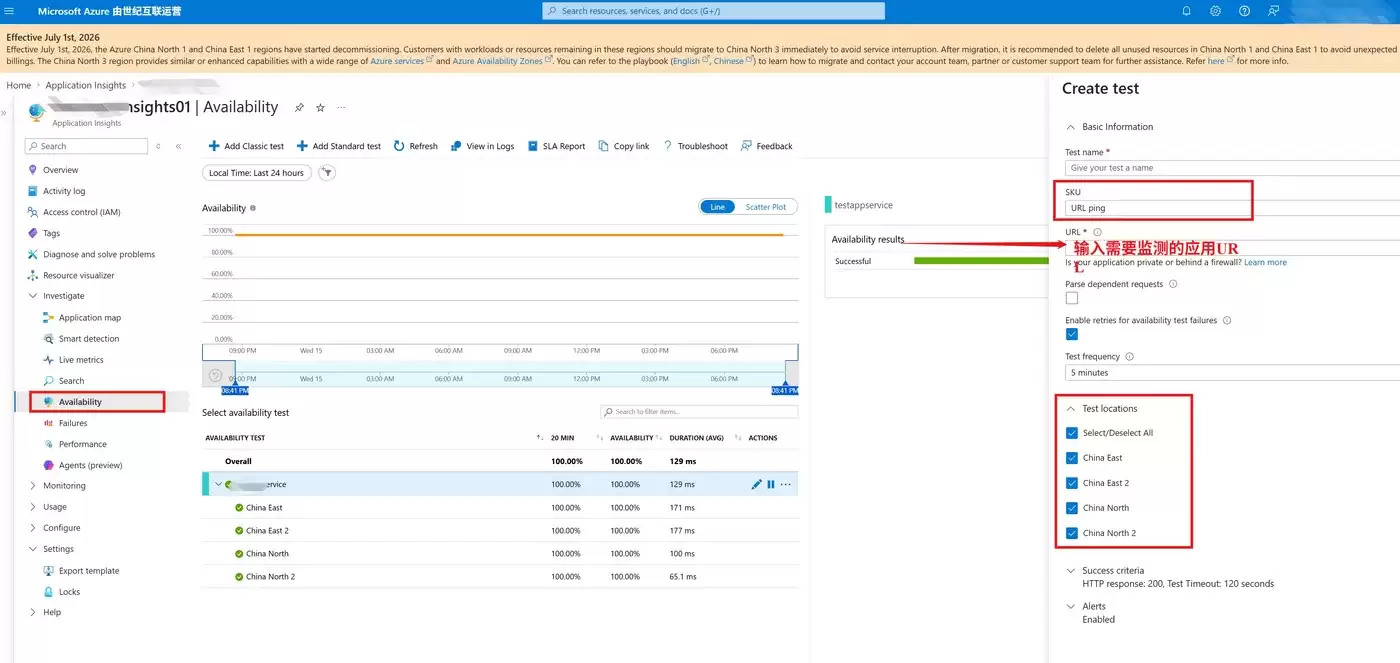This screenshot has width=1400, height=663.
Task: Open the header feedback icon
Action: 1273,11
